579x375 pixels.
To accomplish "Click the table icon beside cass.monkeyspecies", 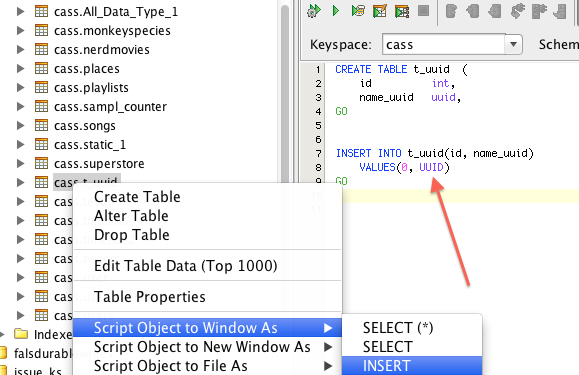I will point(41,30).
